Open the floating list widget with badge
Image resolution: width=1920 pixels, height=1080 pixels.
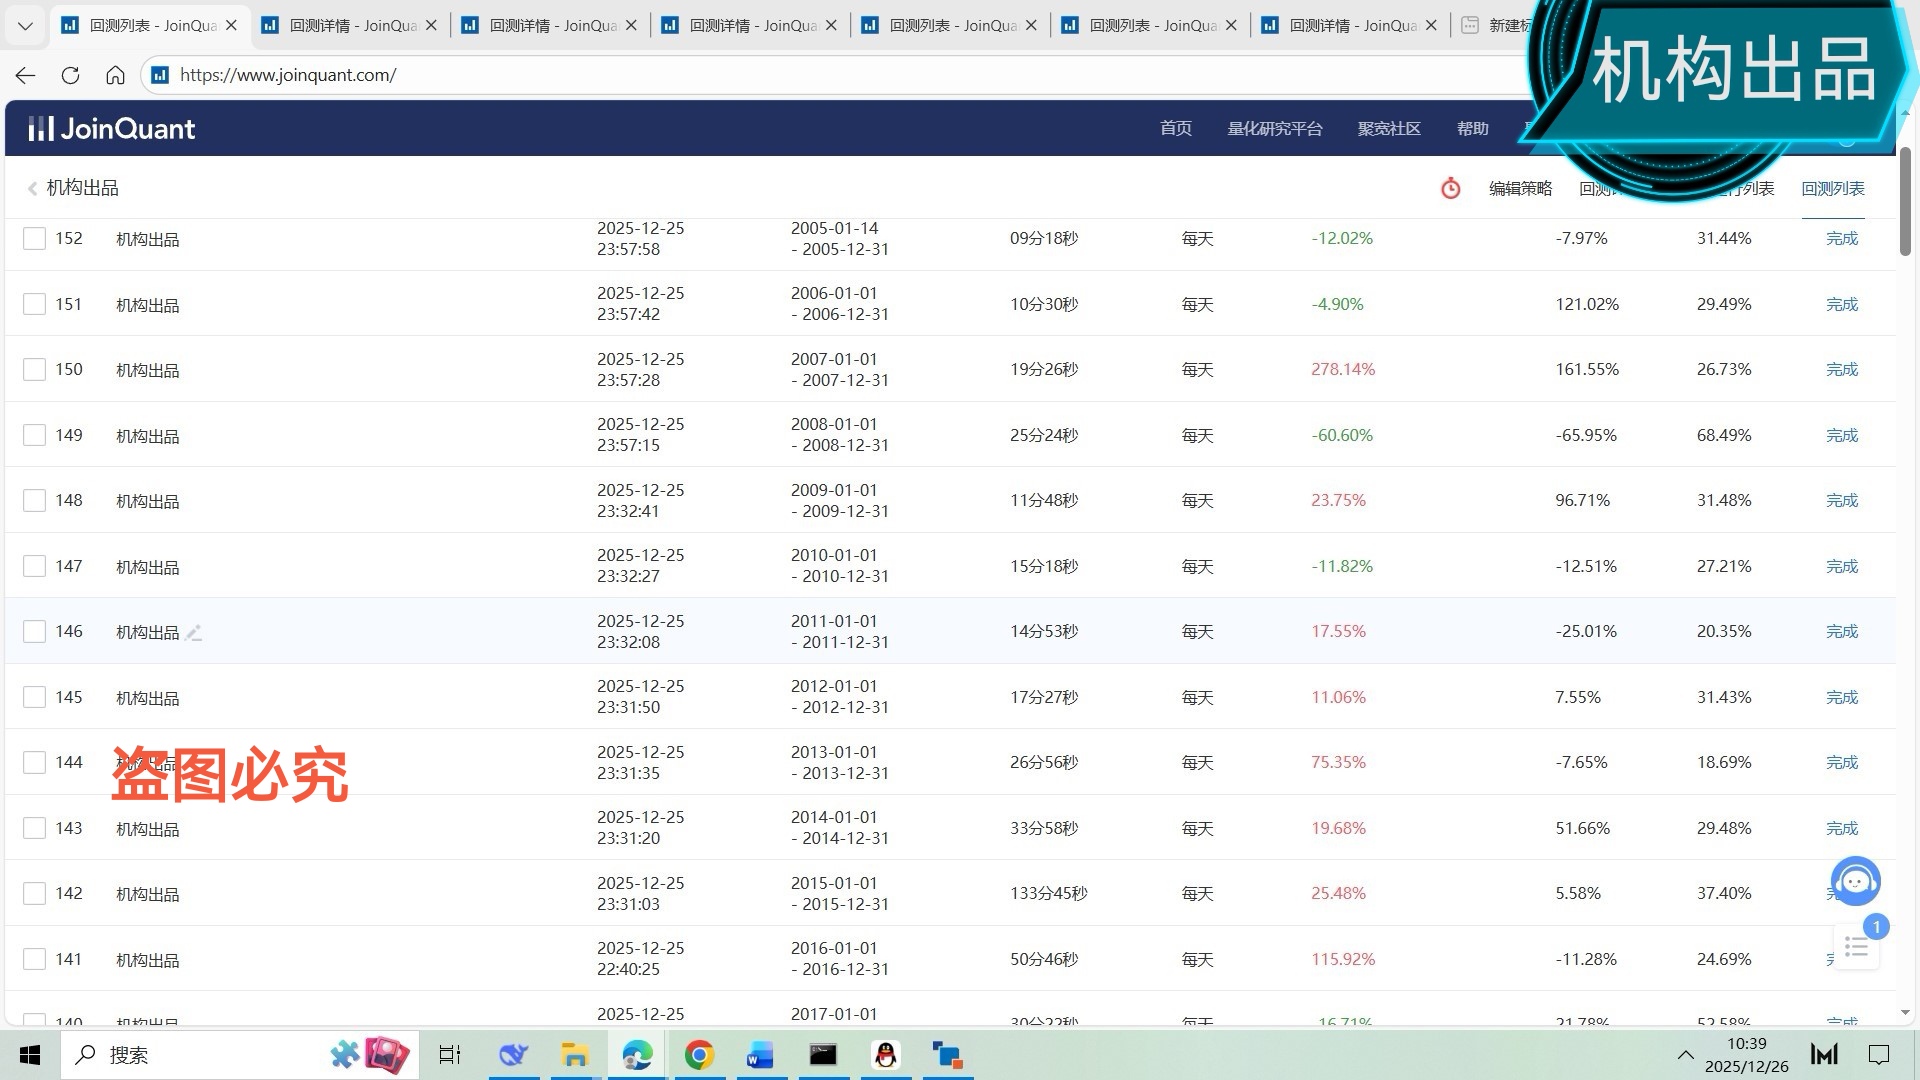[1857, 946]
